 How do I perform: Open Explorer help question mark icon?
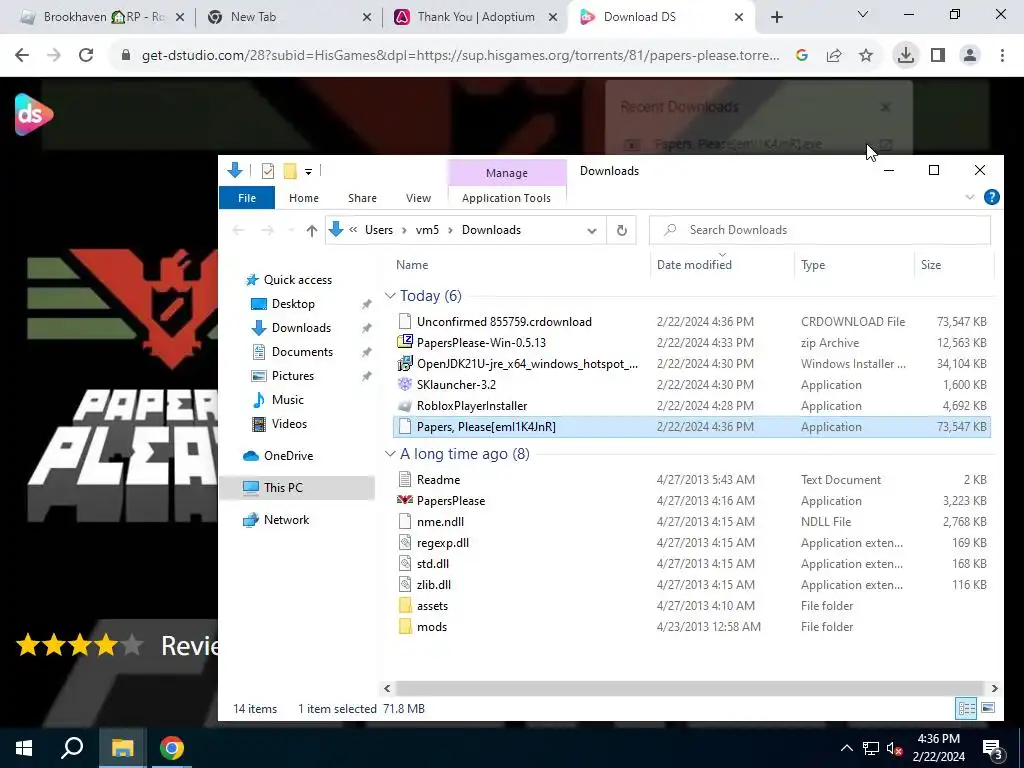991,197
